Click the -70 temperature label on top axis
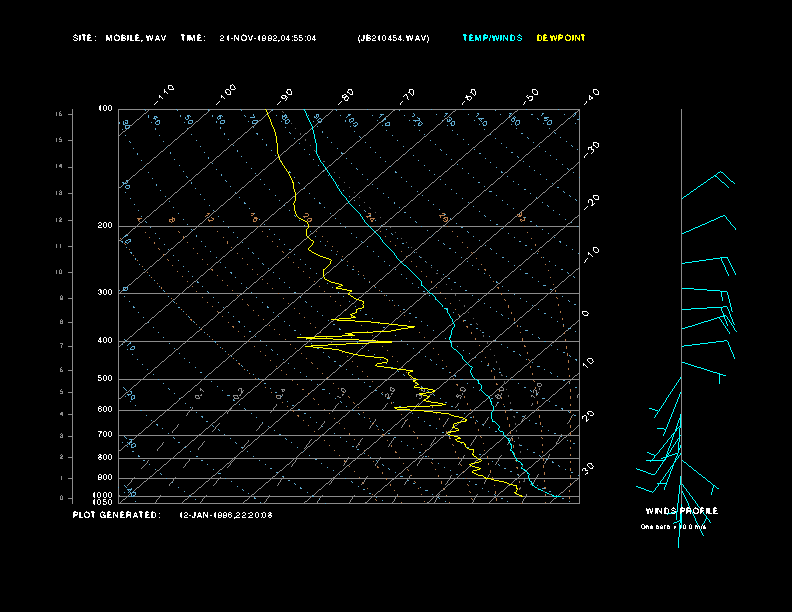 (x=408, y=96)
